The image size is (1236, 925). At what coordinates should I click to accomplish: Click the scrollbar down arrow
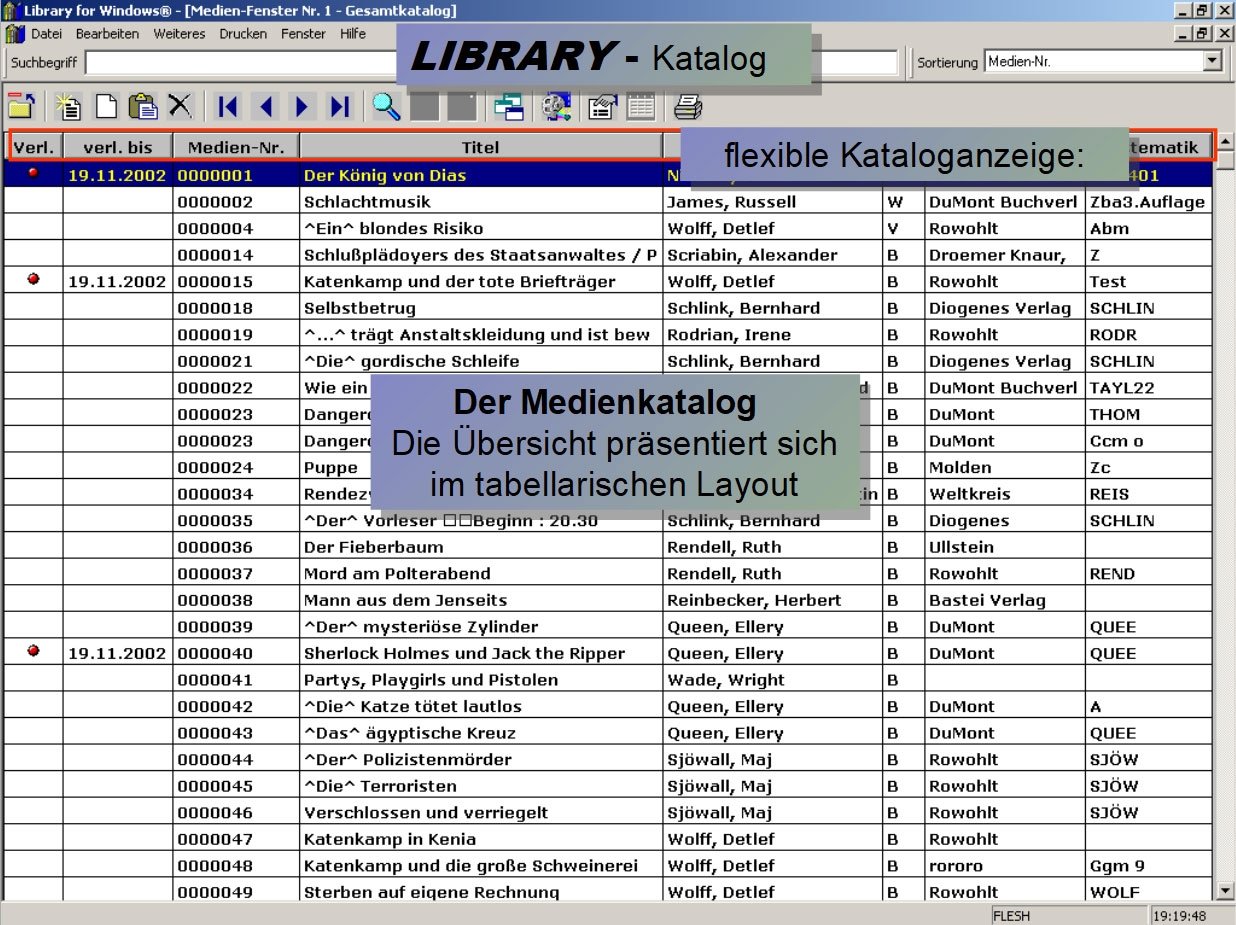[1225, 890]
